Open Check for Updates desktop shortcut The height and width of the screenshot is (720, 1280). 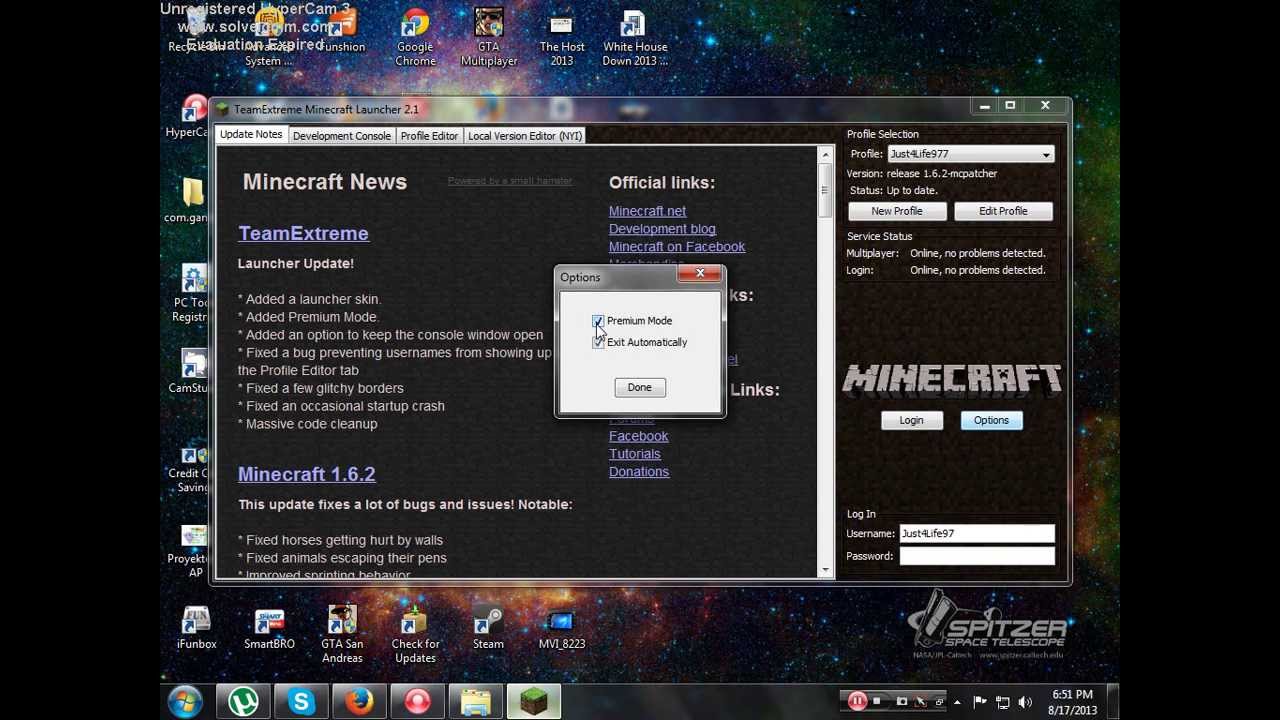(415, 635)
